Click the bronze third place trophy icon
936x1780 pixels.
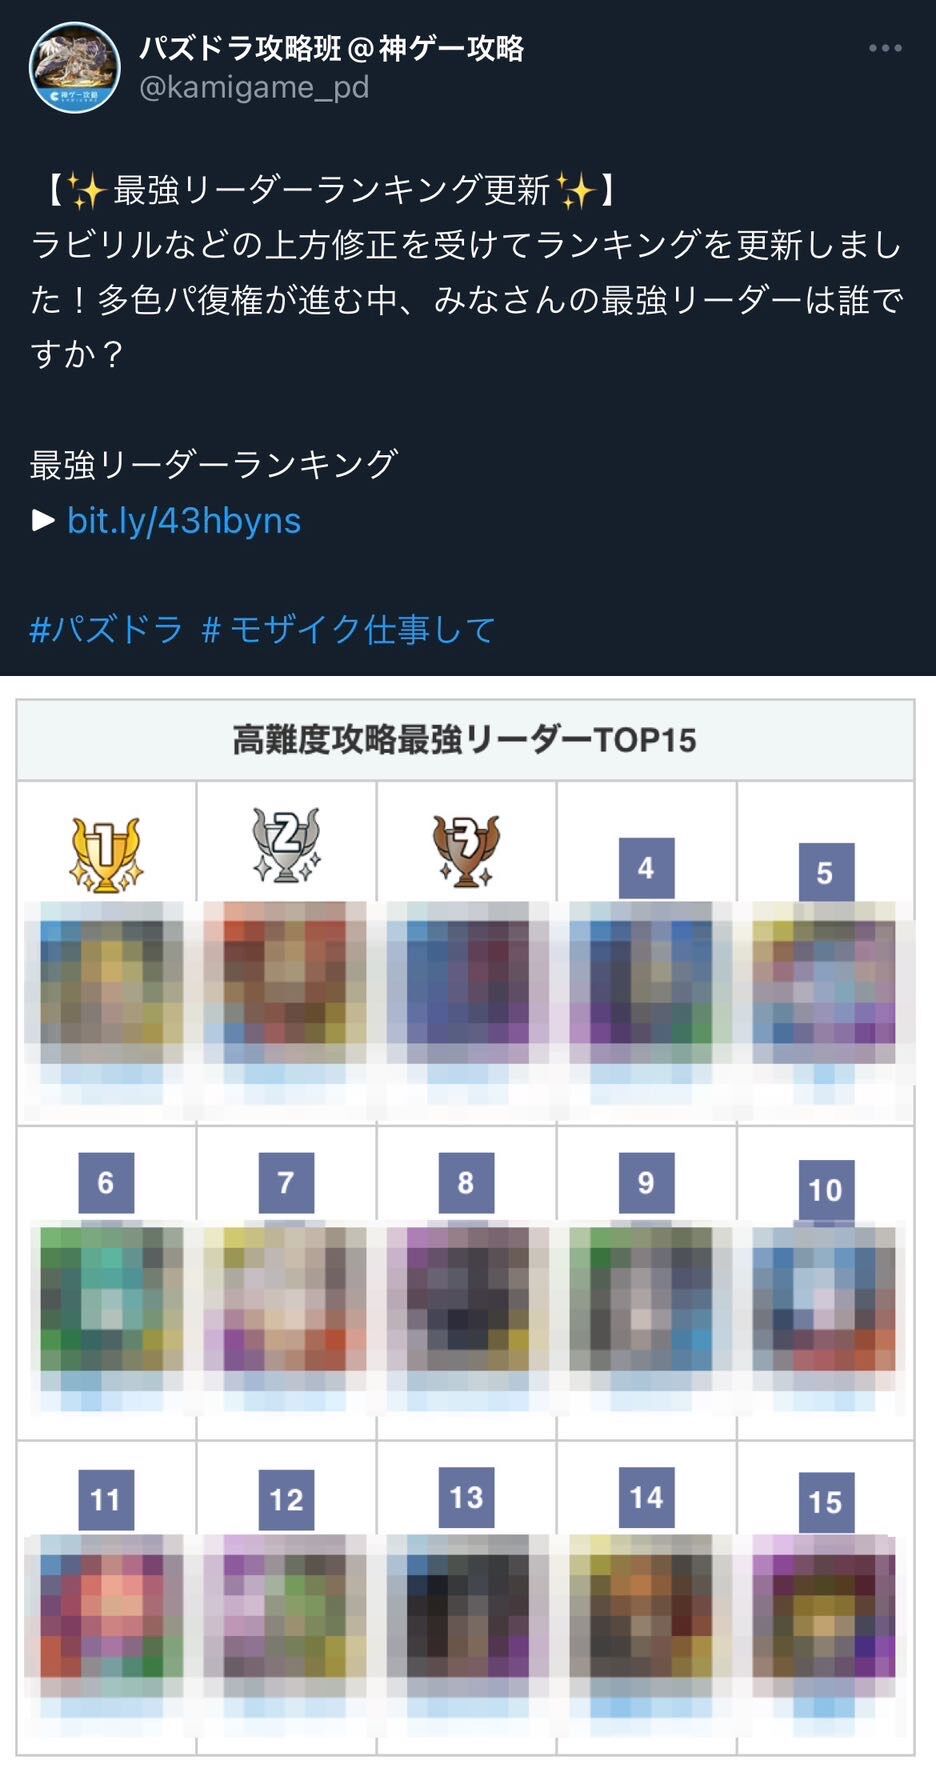pyautogui.click(x=466, y=851)
